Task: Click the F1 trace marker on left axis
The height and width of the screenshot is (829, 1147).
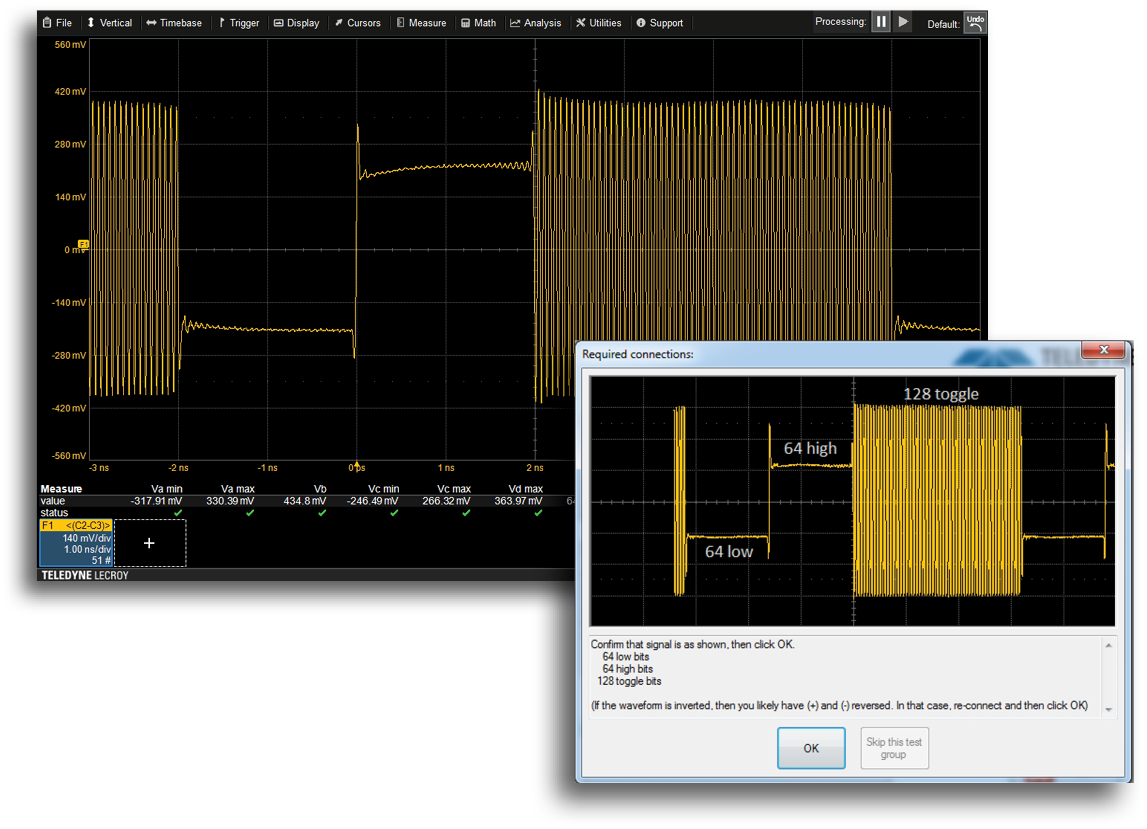Action: pos(83,244)
